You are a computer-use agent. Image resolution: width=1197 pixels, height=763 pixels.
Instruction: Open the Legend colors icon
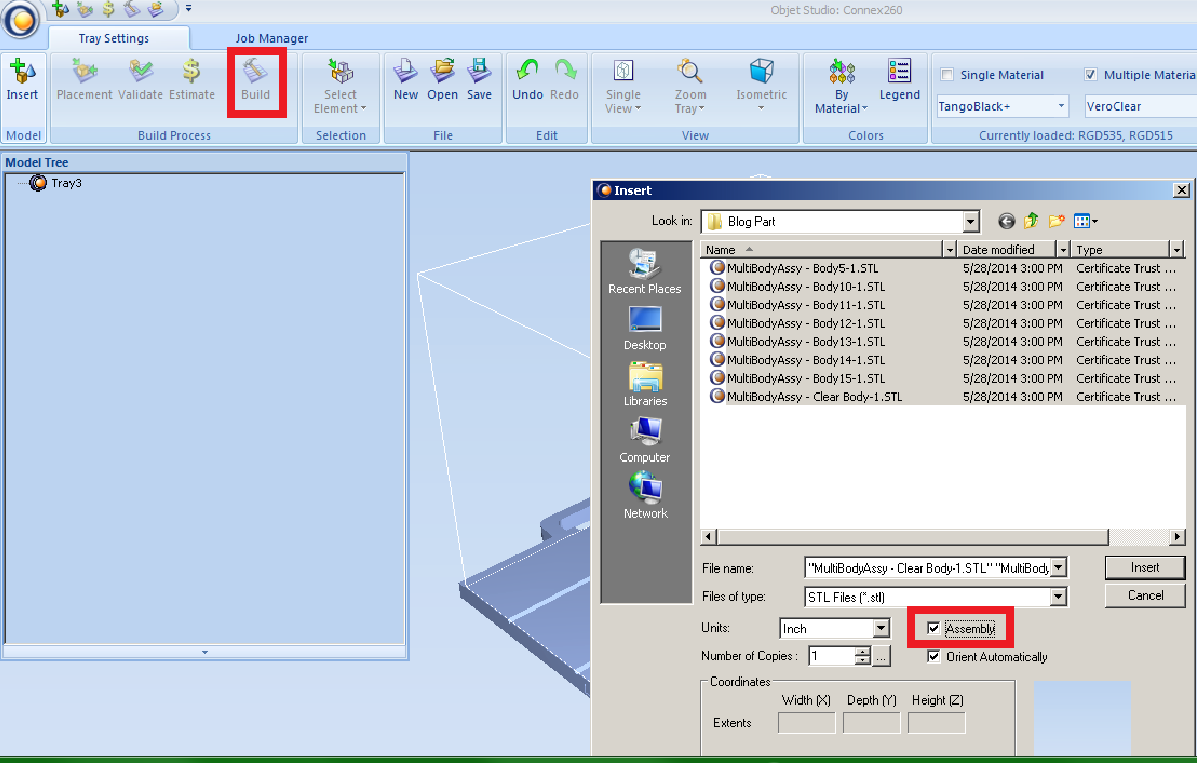tap(899, 72)
